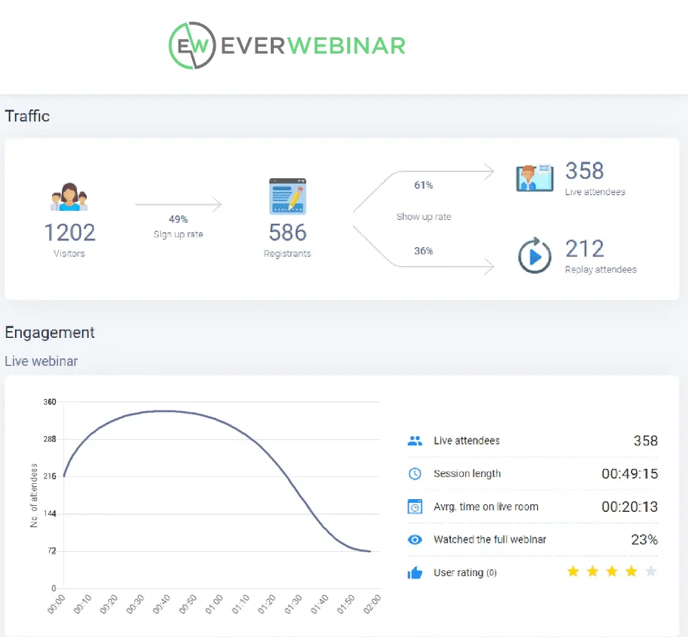Click the 1202 visitors count
This screenshot has width=688, height=637.
[x=69, y=233]
